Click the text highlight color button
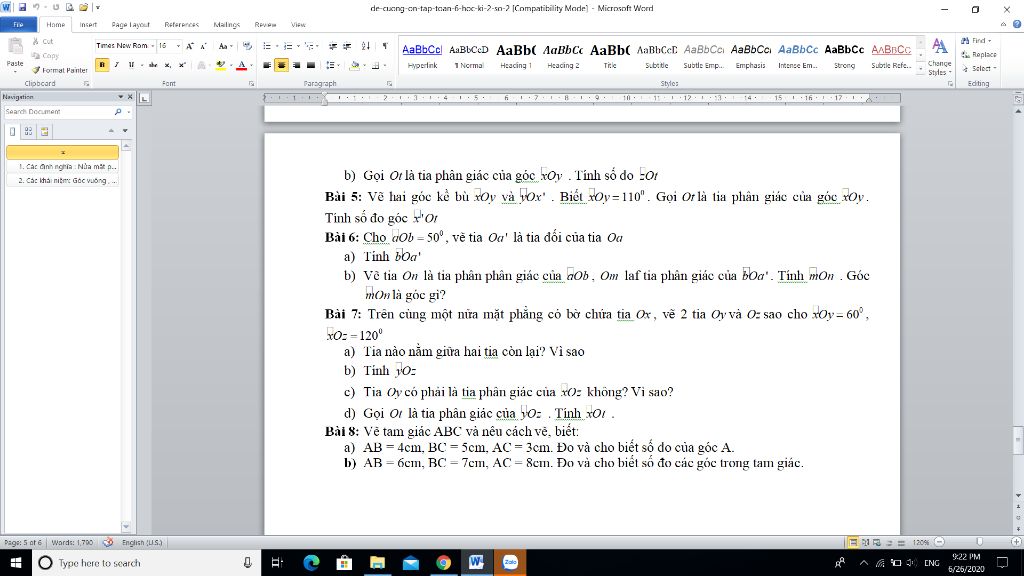The width and height of the screenshot is (1024, 576). point(221,65)
